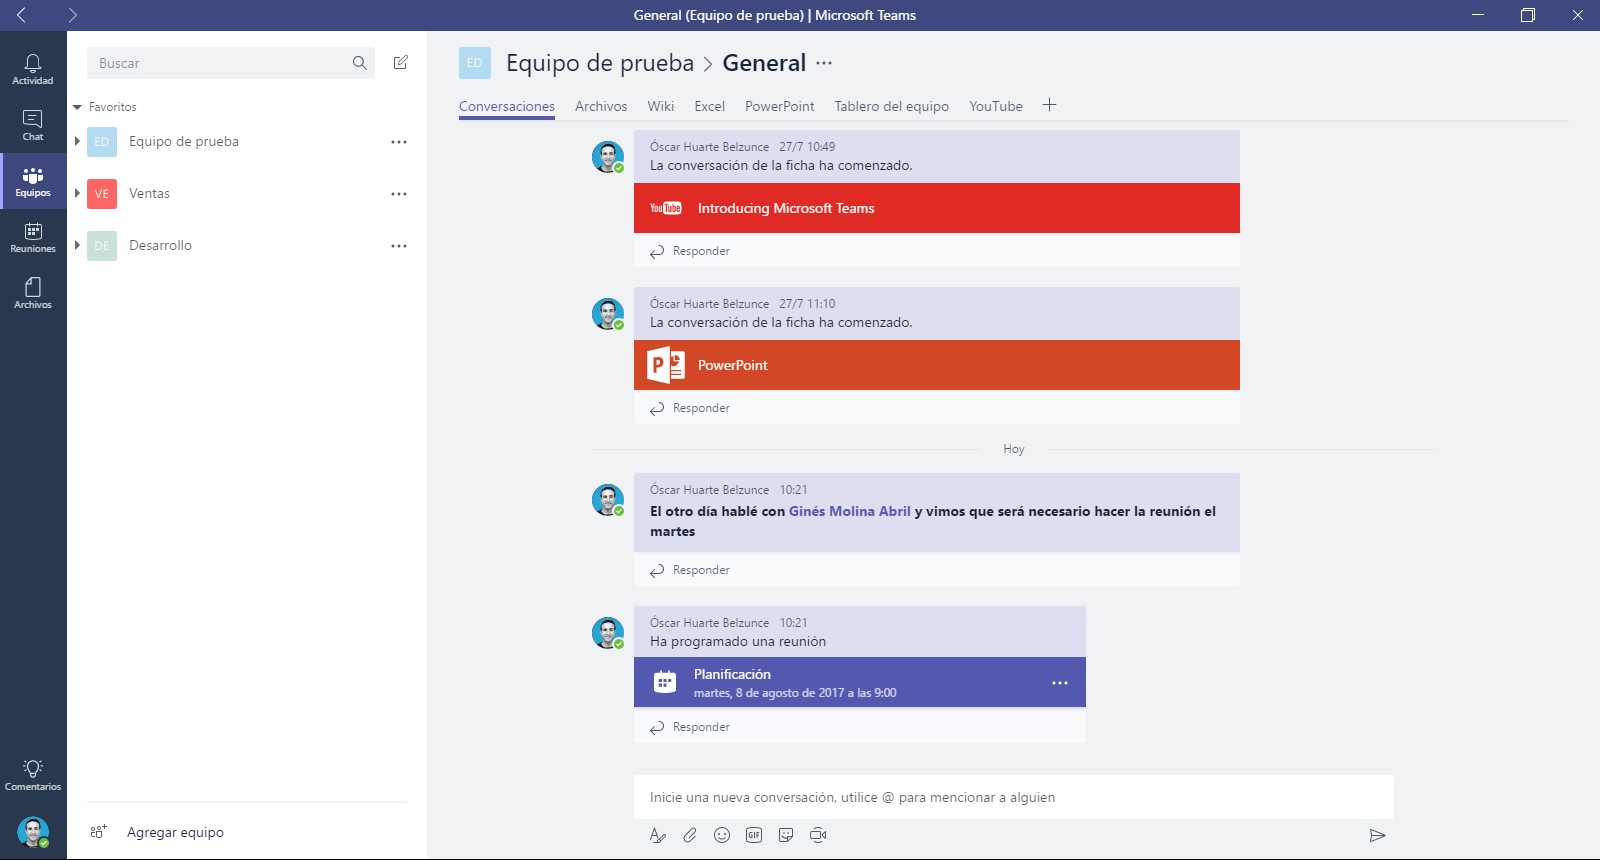Switch to the Conversaciones tab
1600x860 pixels.
tap(507, 106)
